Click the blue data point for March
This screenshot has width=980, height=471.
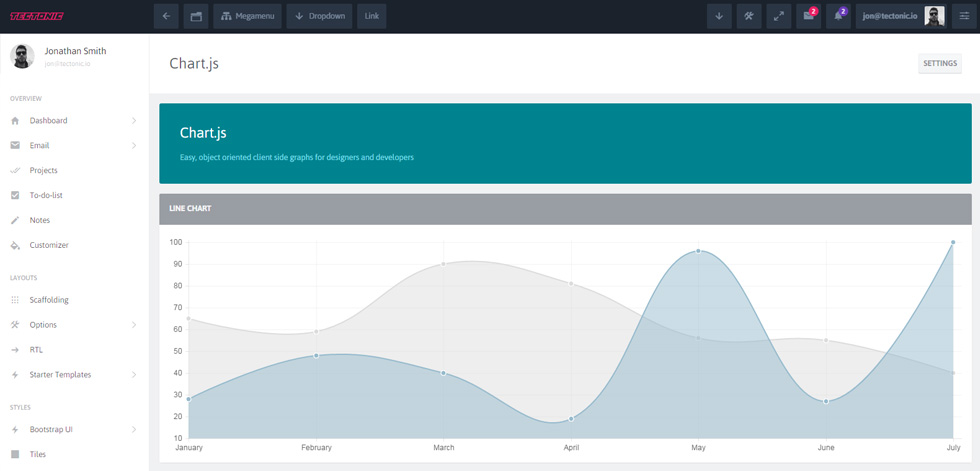[x=443, y=373]
